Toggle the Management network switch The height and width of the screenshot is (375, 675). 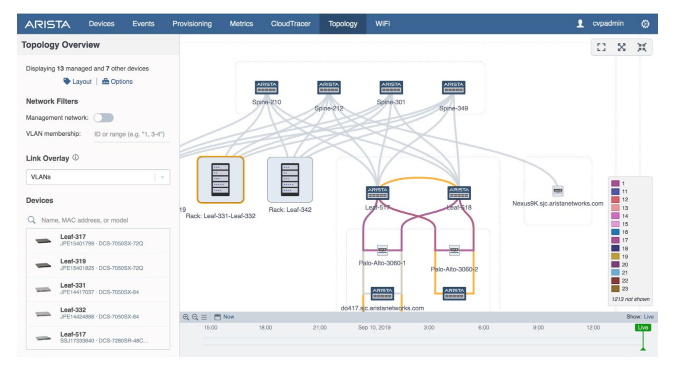point(103,118)
